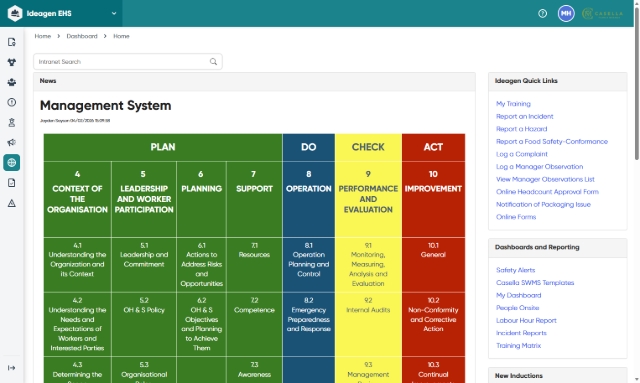Open the org hierarchy sidebar icon

coord(11,62)
